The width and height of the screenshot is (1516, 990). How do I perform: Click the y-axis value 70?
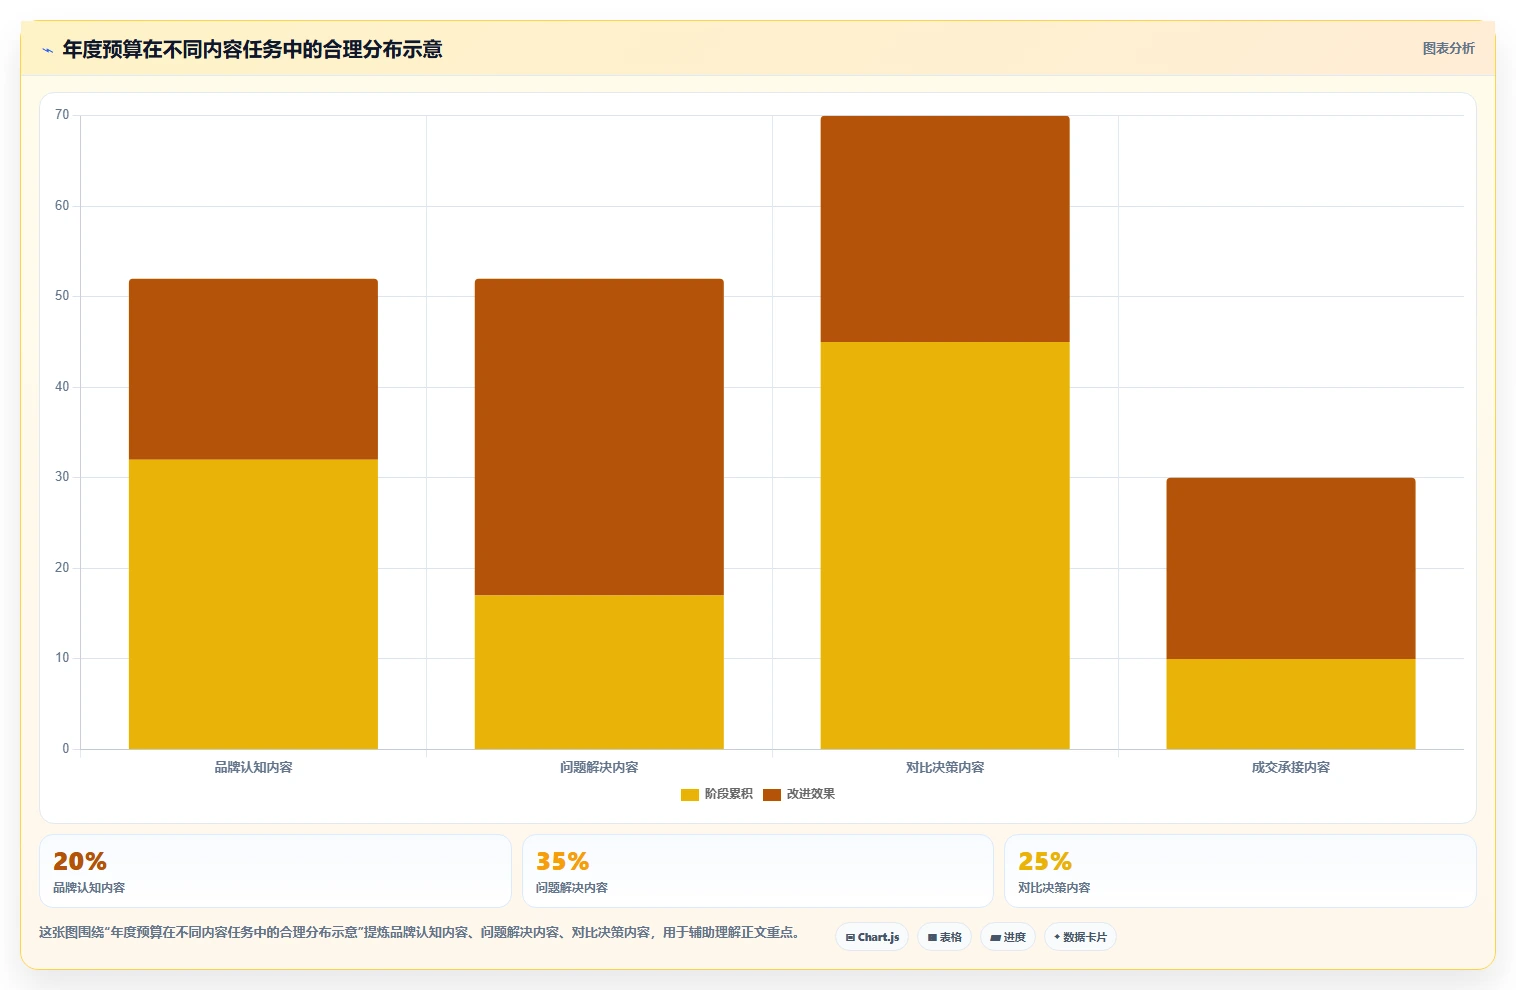pyautogui.click(x=62, y=115)
